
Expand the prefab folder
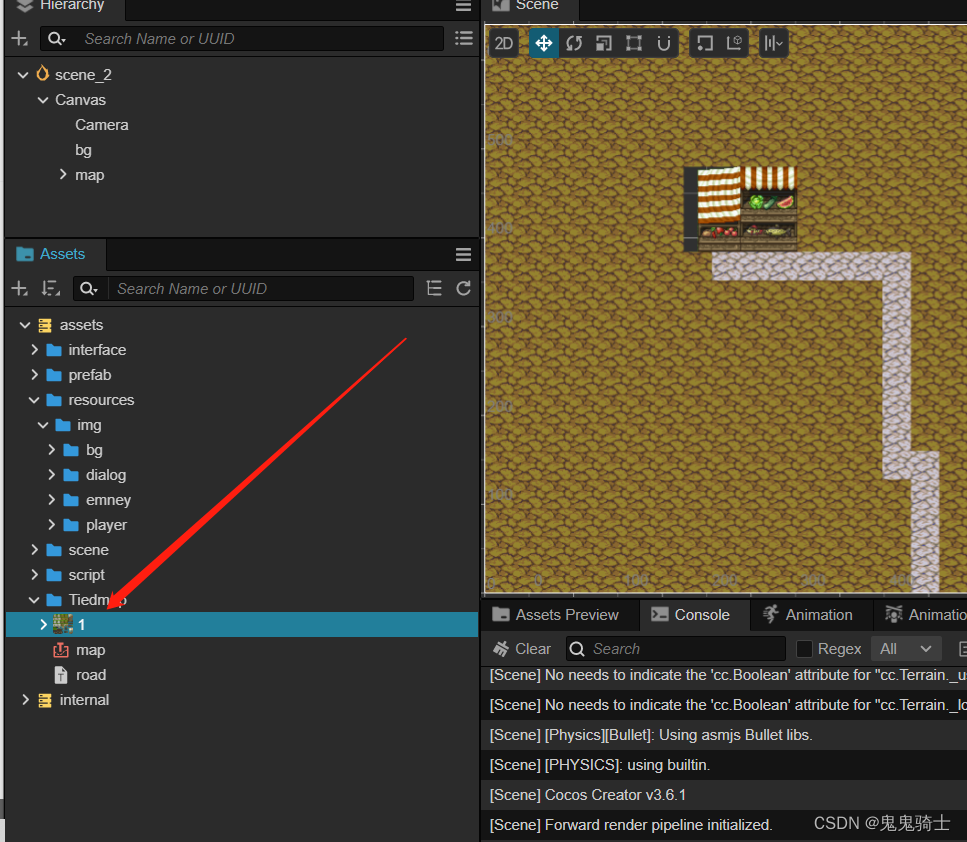point(35,375)
